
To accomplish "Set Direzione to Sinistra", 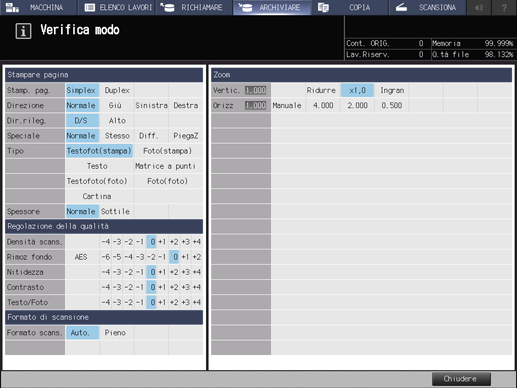I will (151, 105).
